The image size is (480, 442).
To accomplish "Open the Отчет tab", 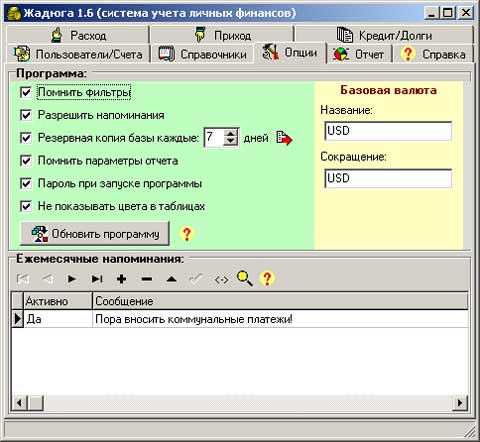I will coord(359,54).
